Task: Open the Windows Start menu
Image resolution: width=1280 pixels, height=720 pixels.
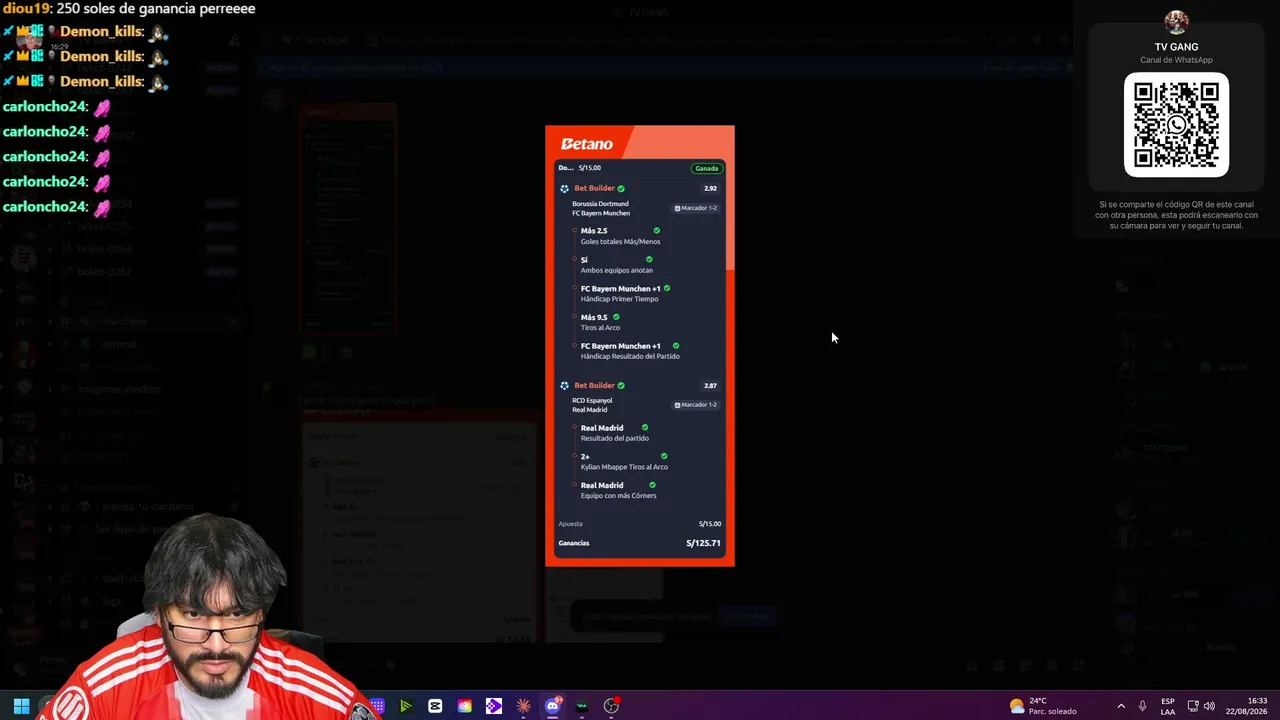Action: pos(21,706)
